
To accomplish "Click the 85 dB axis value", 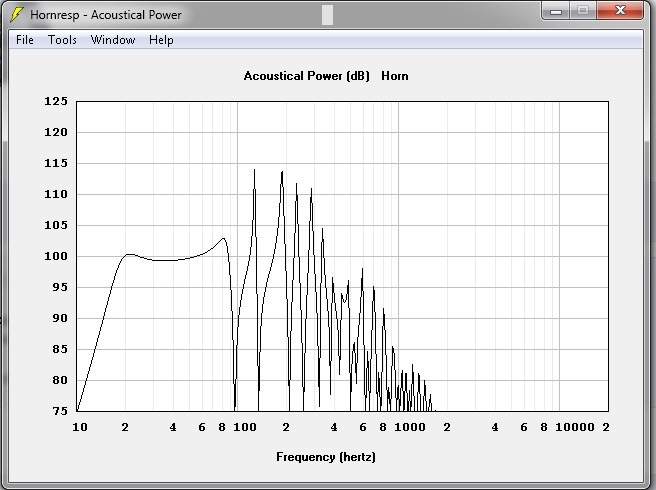I will 60,349.
